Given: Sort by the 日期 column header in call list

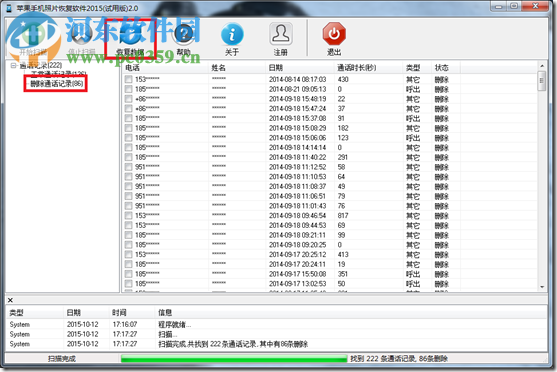Looking at the screenshot, I should click(x=300, y=68).
